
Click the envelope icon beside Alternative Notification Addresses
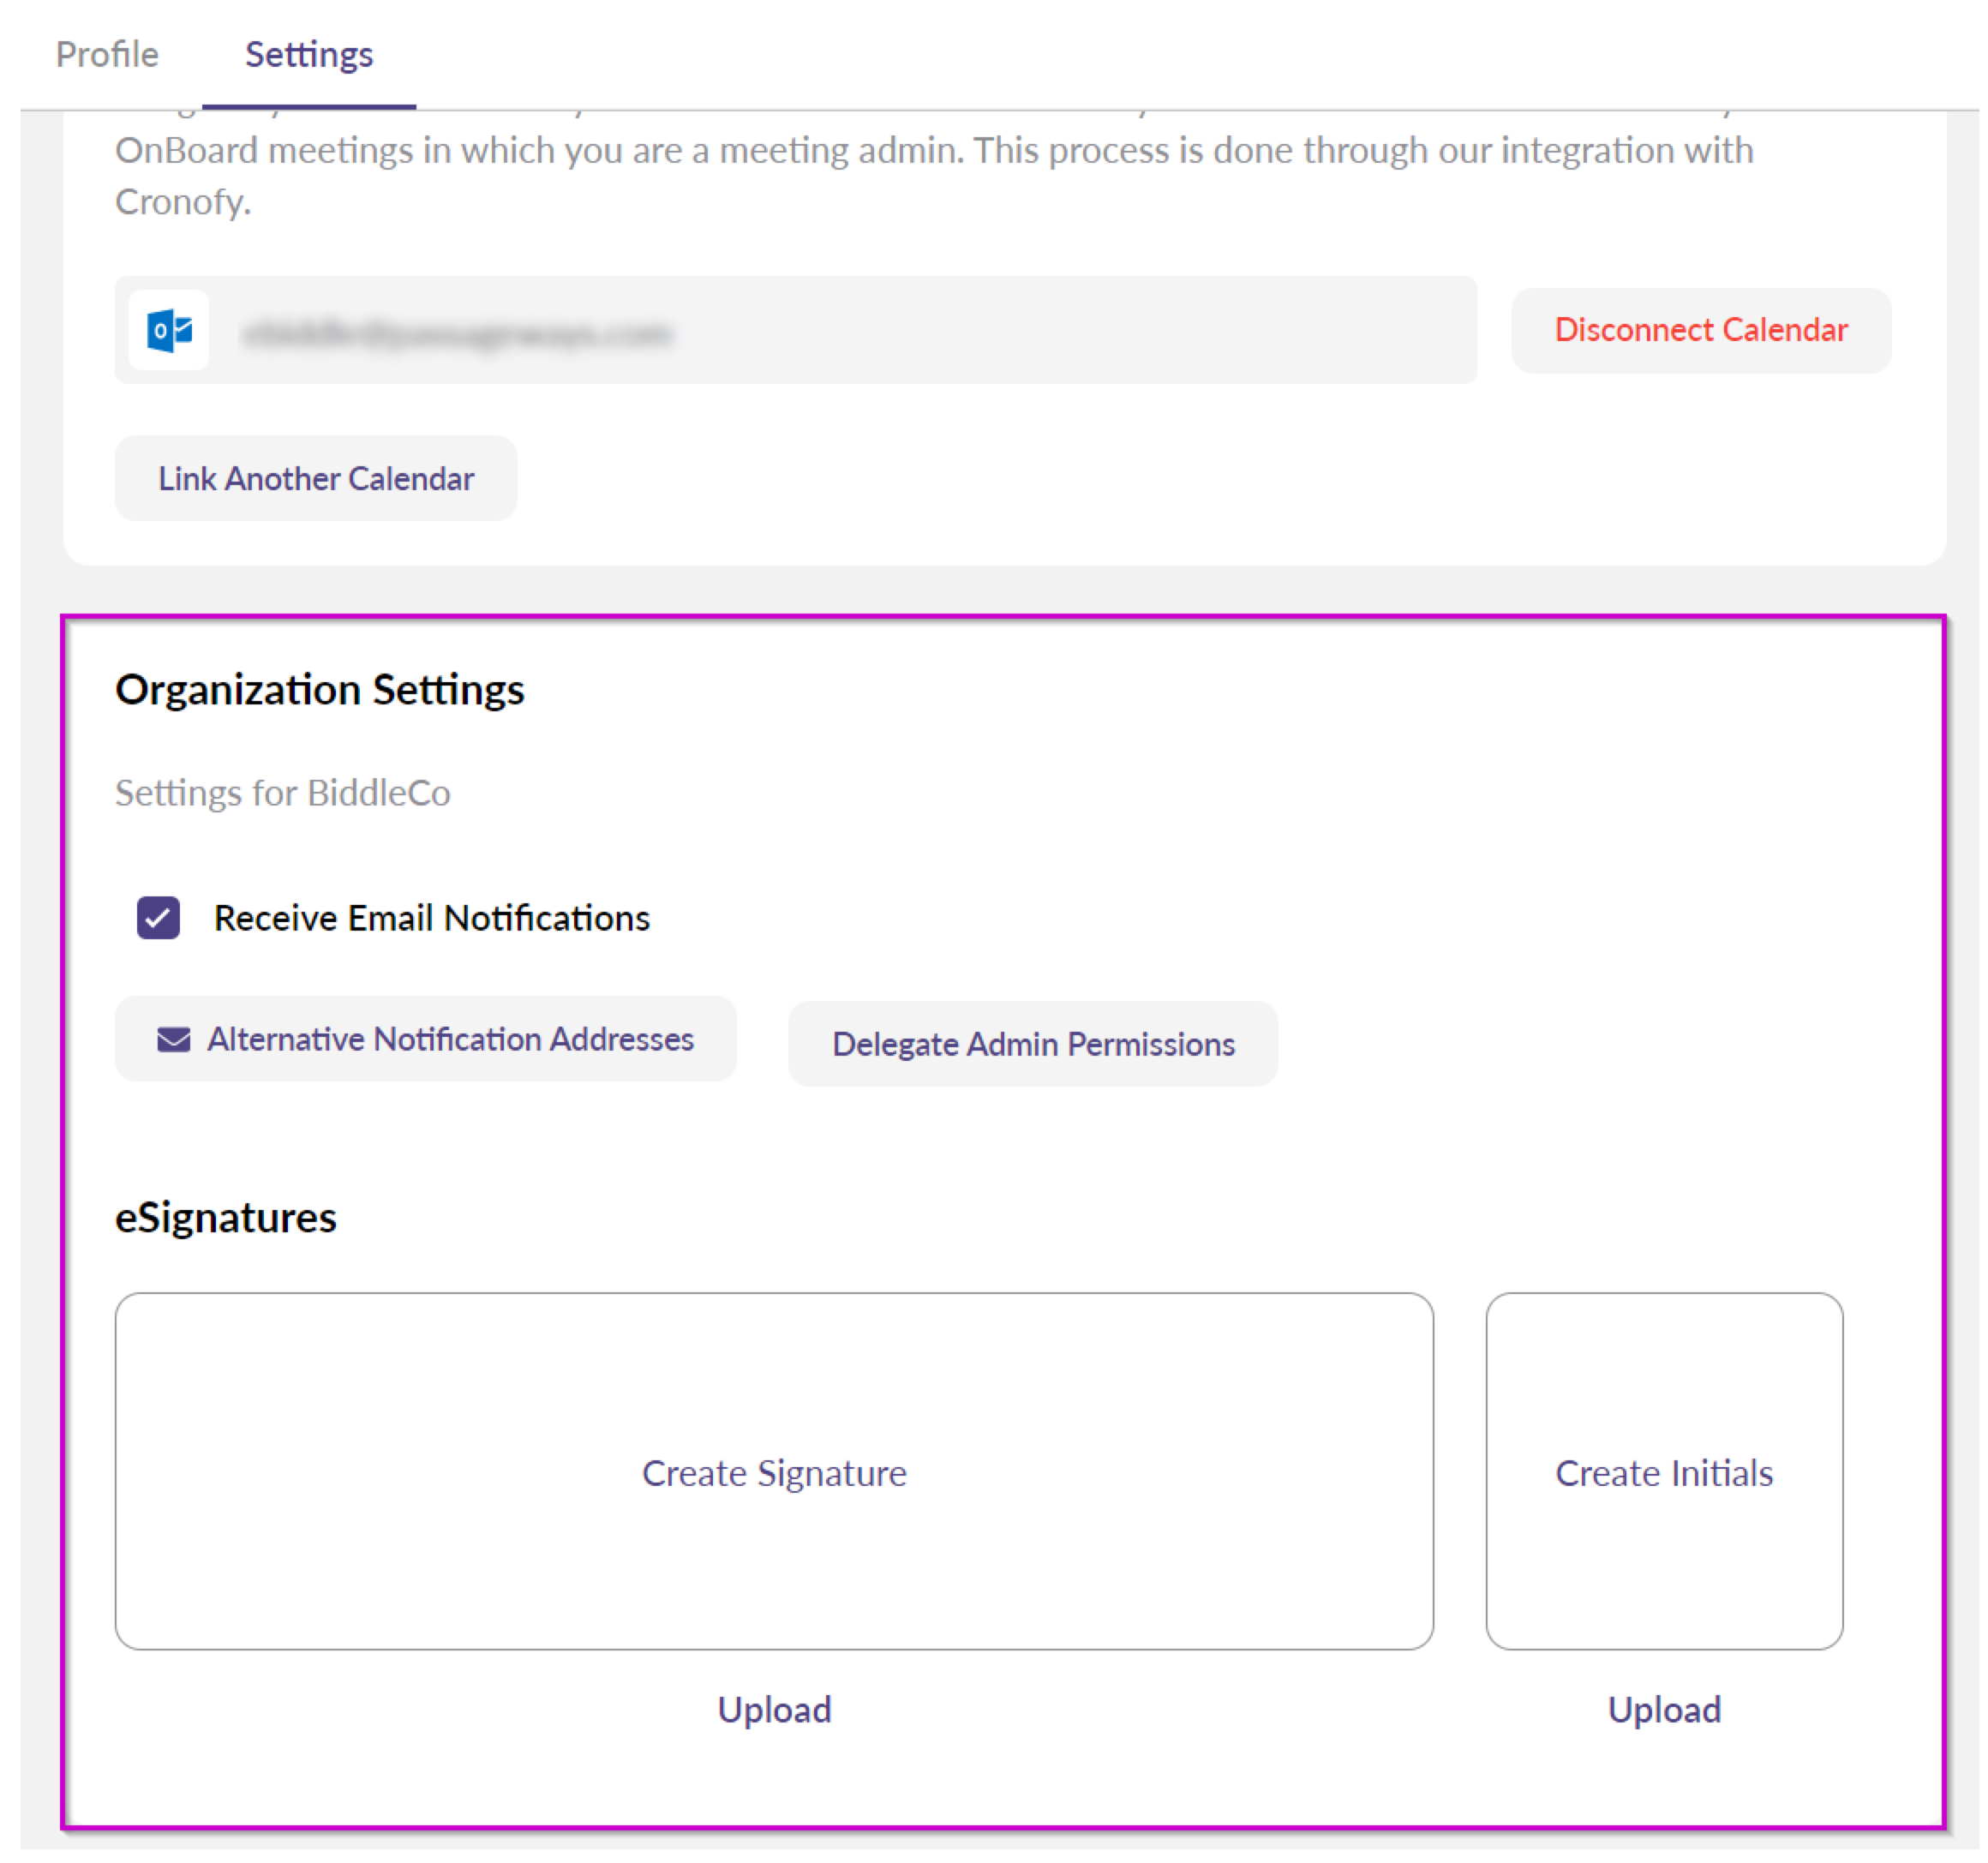coord(173,1040)
